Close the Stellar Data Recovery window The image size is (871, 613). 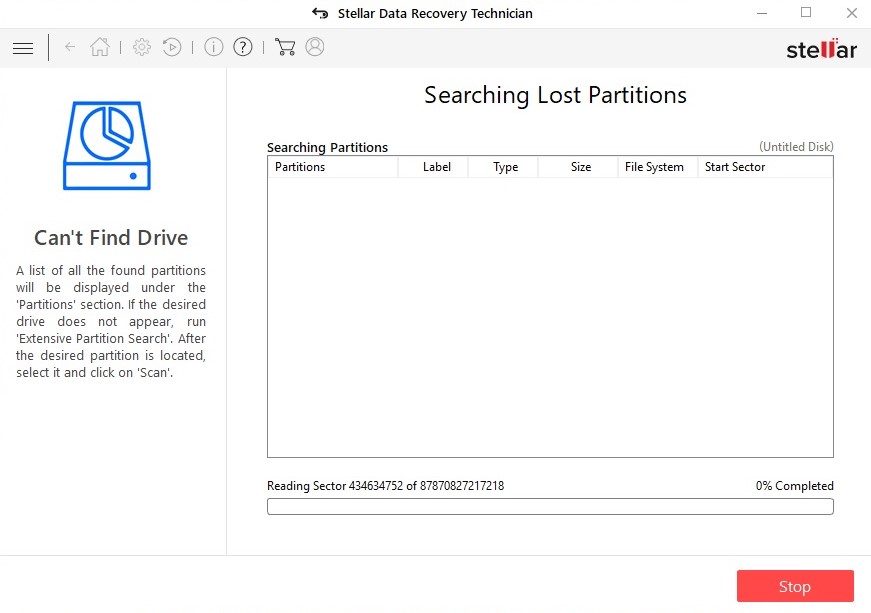852,13
